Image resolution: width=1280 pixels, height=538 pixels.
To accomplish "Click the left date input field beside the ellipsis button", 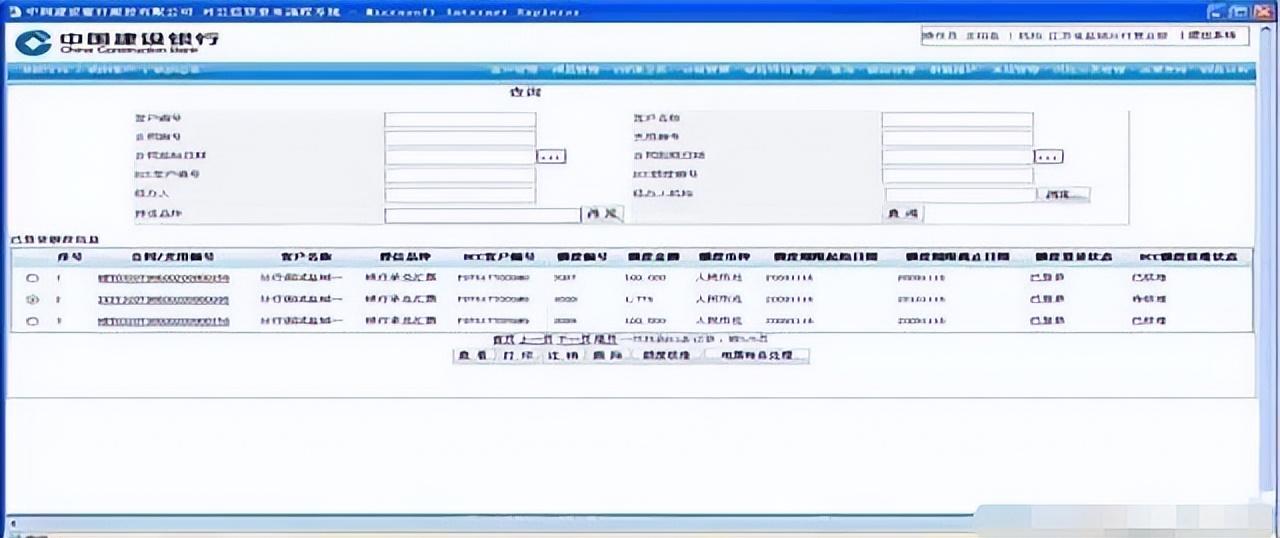I will pyautogui.click(x=460, y=157).
